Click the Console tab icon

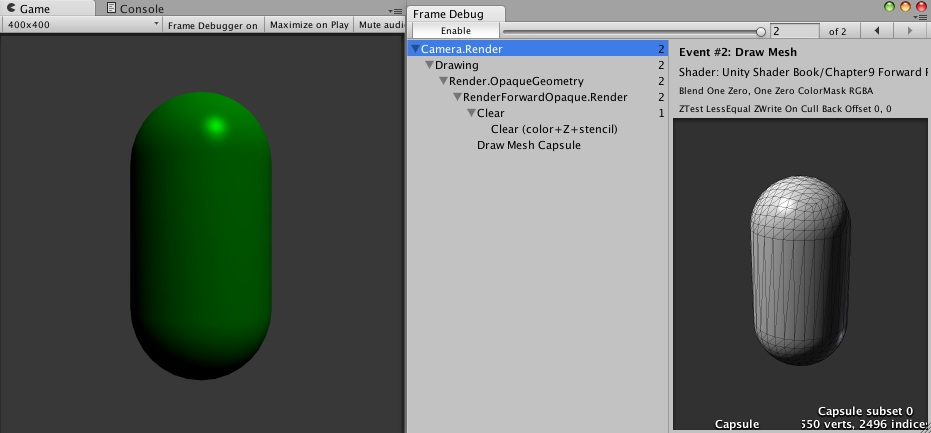pyautogui.click(x=112, y=8)
